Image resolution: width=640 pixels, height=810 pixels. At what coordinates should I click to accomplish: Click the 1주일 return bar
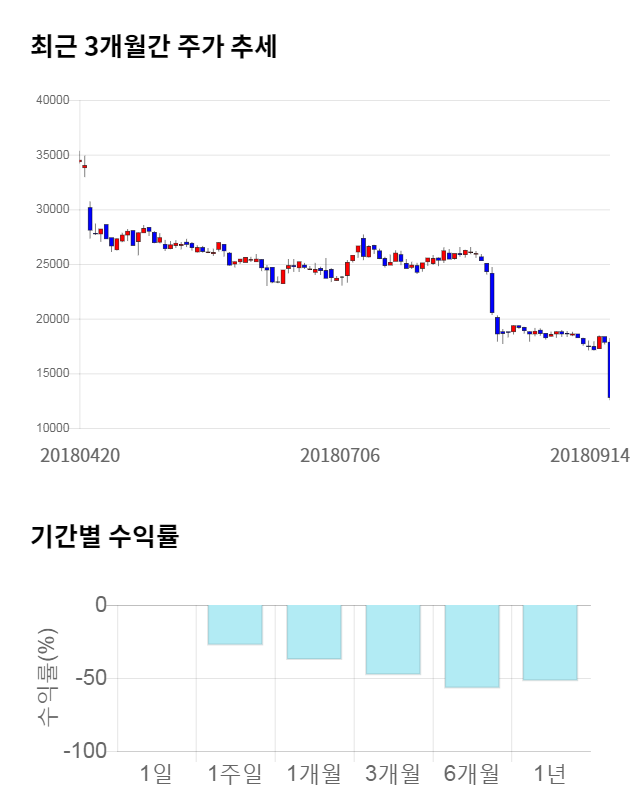(x=235, y=625)
